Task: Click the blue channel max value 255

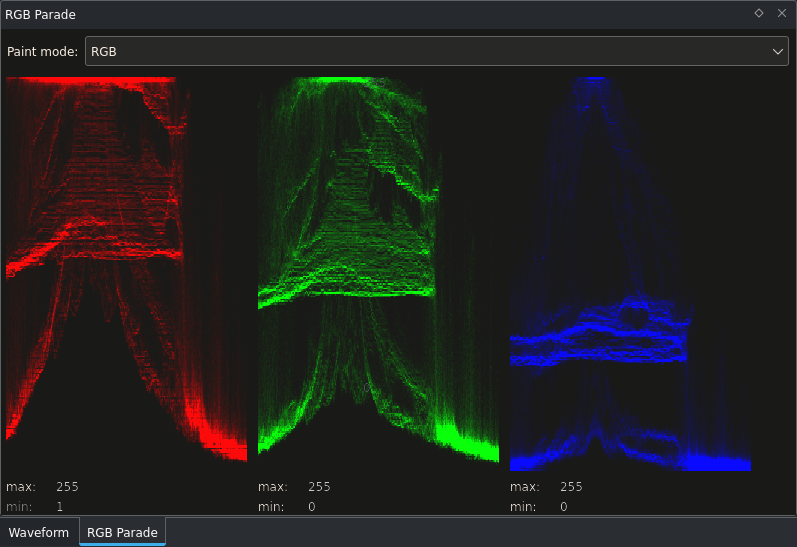Action: (571, 487)
